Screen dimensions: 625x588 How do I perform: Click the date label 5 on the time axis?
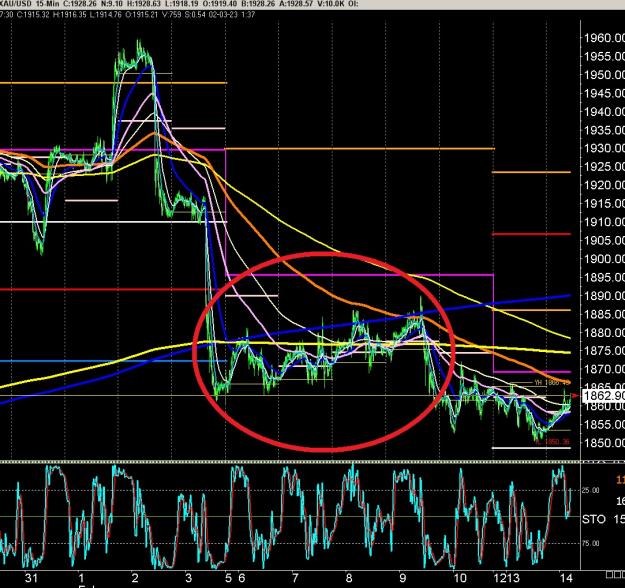228,578
